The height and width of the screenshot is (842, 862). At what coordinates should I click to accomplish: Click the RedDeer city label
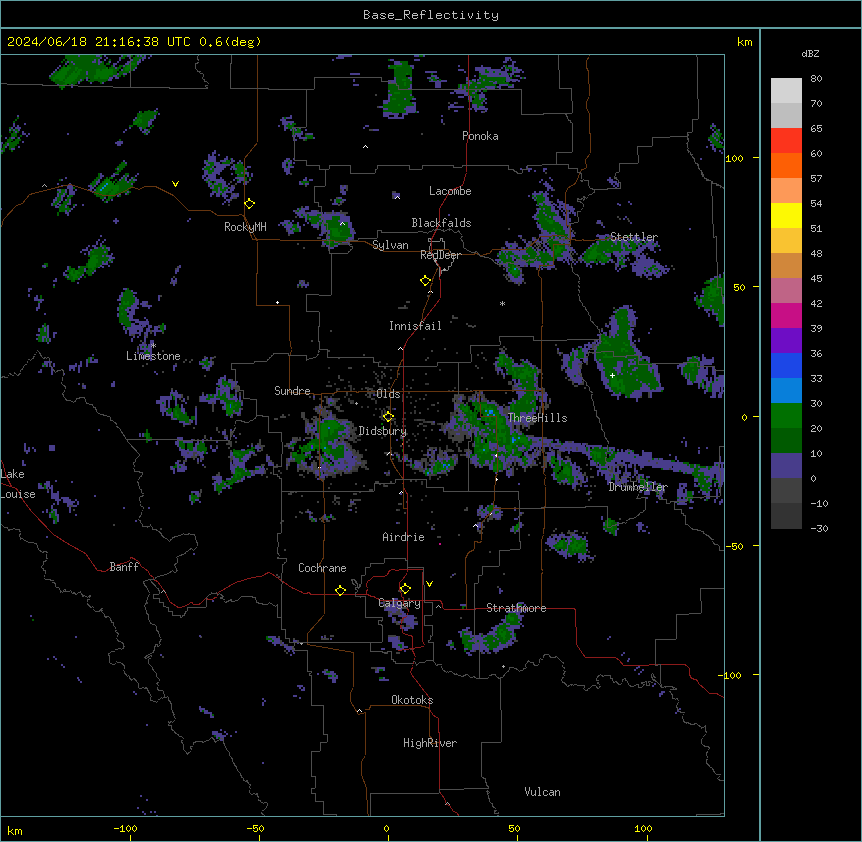440,255
